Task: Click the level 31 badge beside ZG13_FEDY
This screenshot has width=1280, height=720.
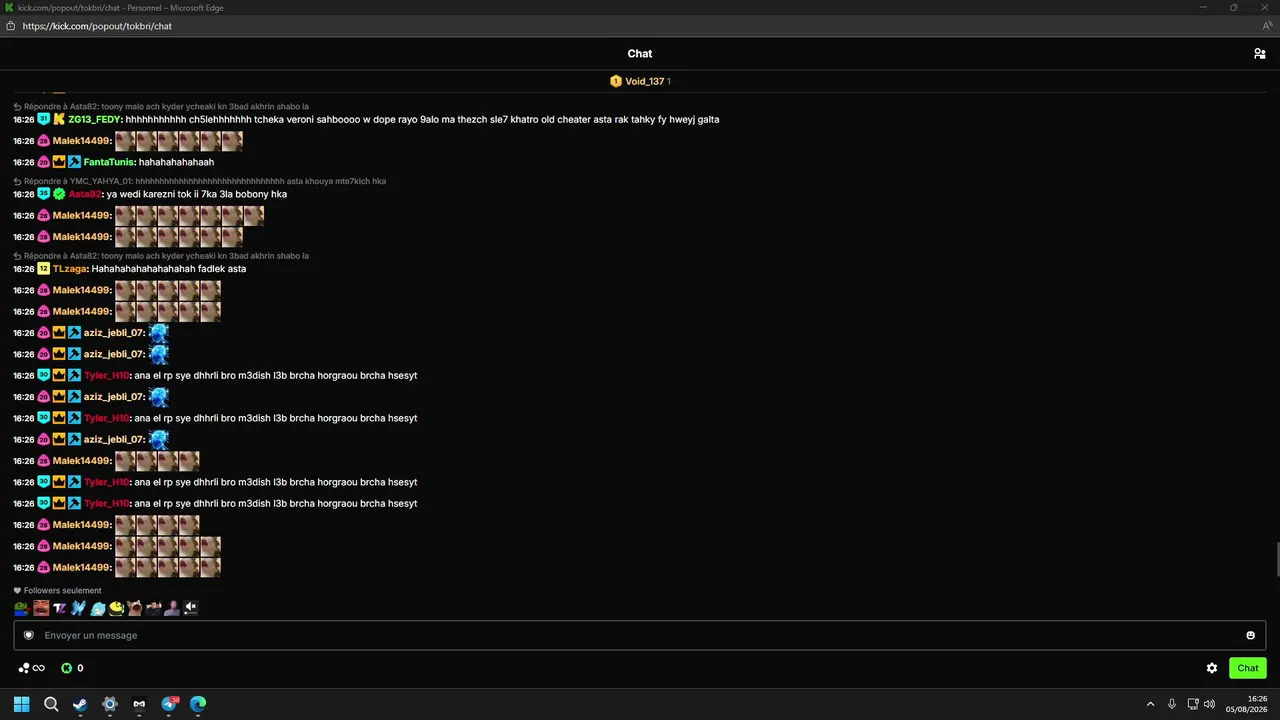Action: (x=44, y=120)
